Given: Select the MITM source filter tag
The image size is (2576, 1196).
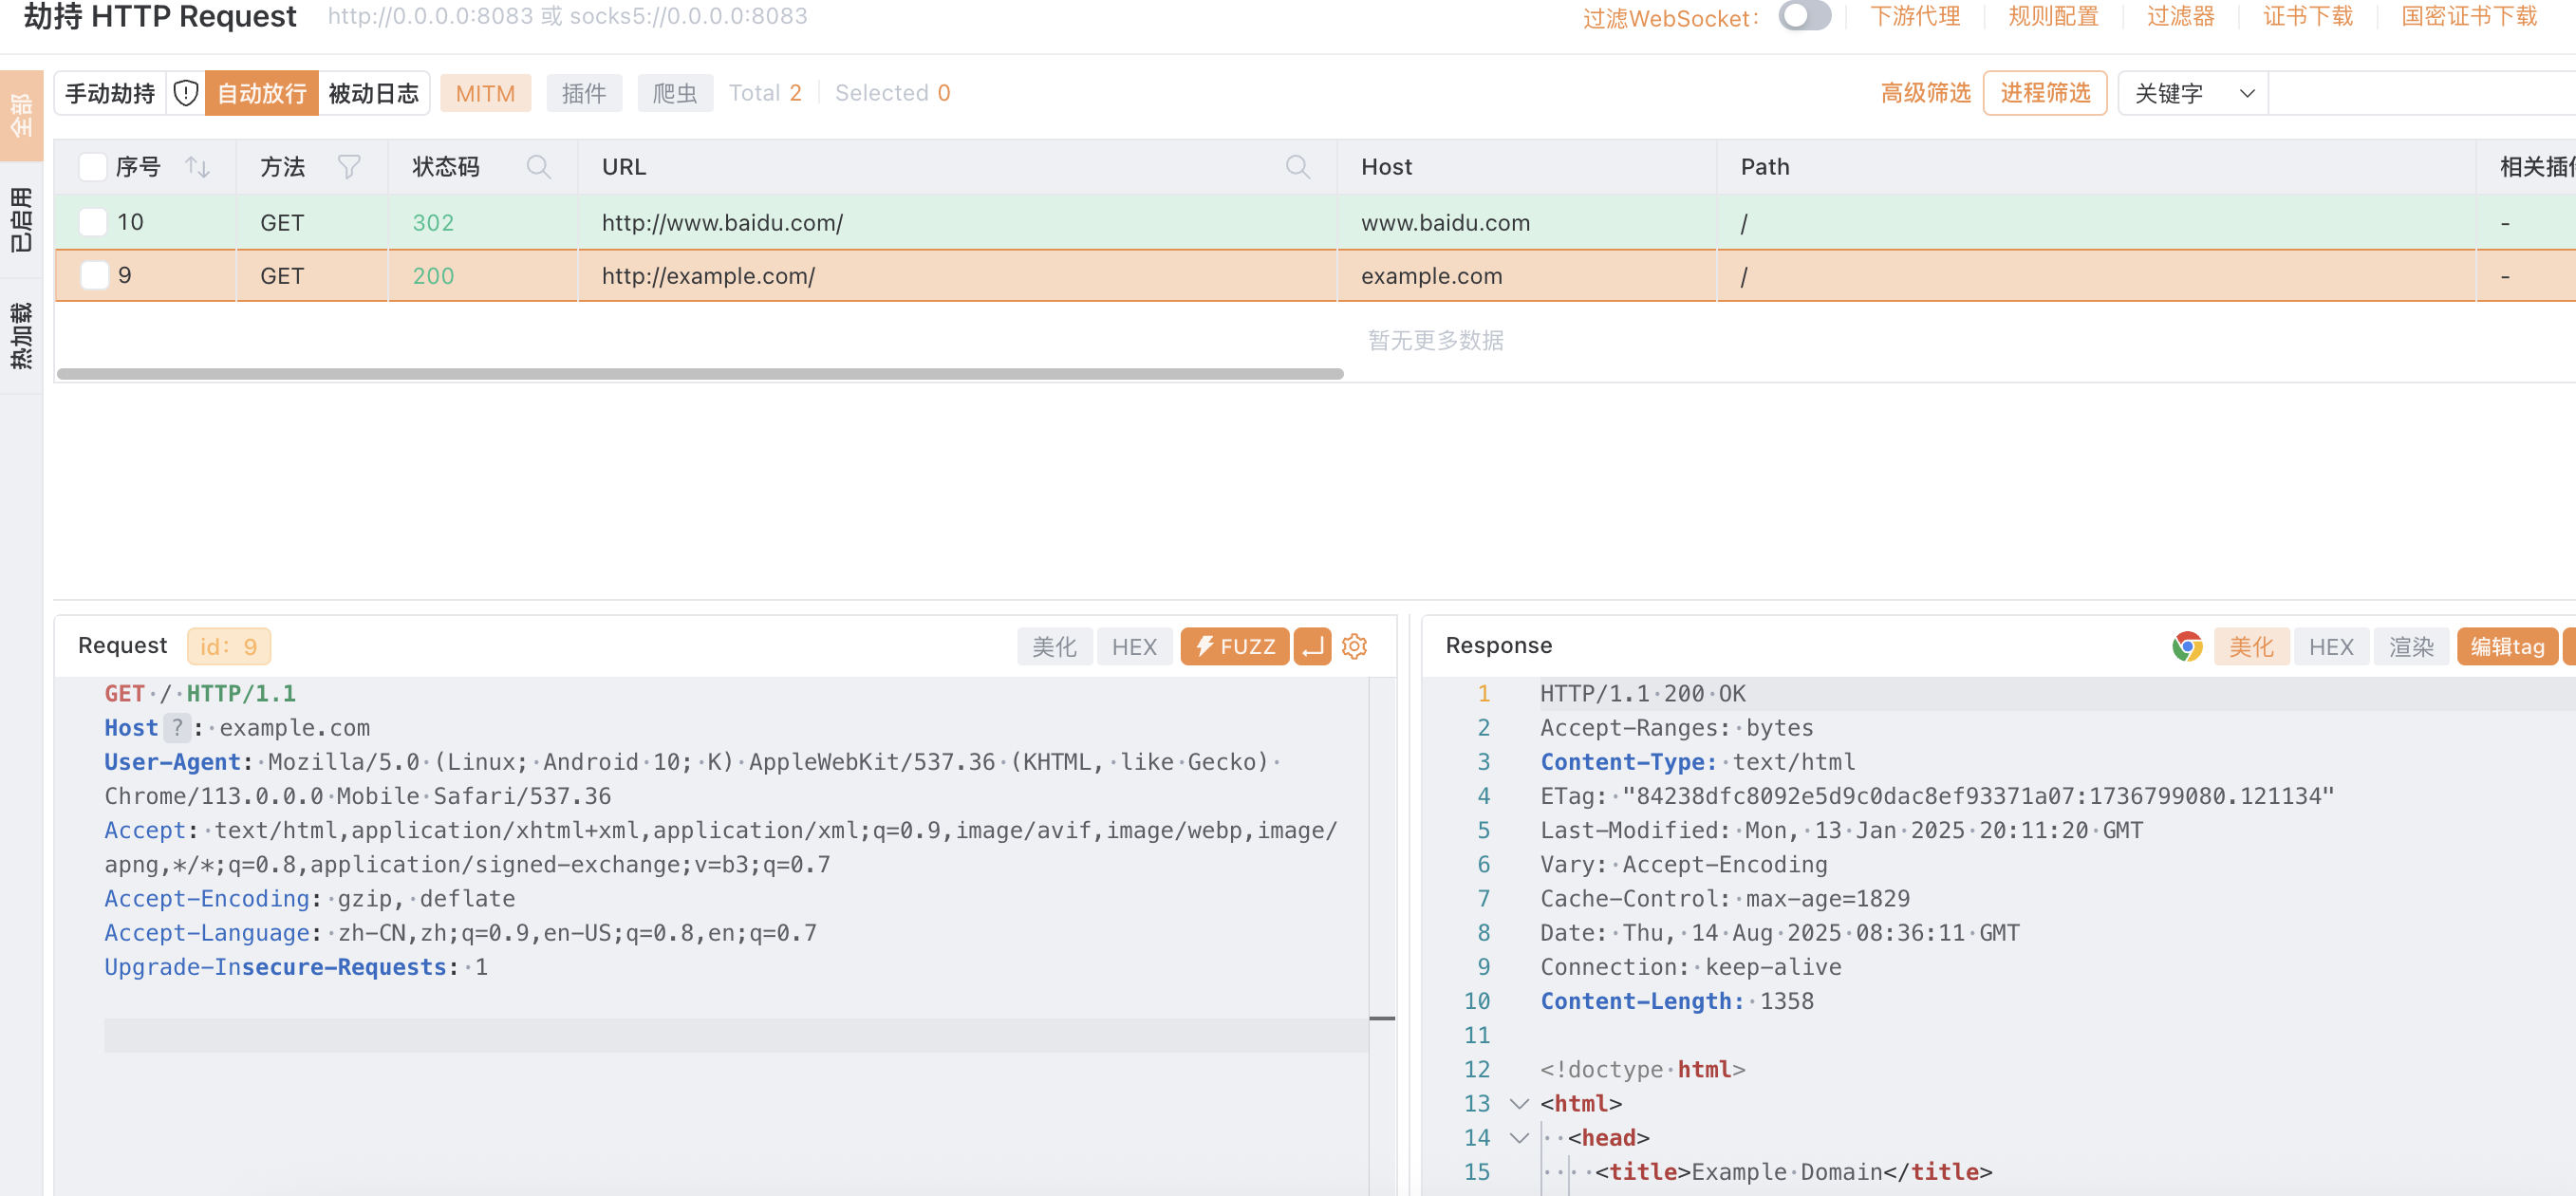Looking at the screenshot, I should [485, 93].
